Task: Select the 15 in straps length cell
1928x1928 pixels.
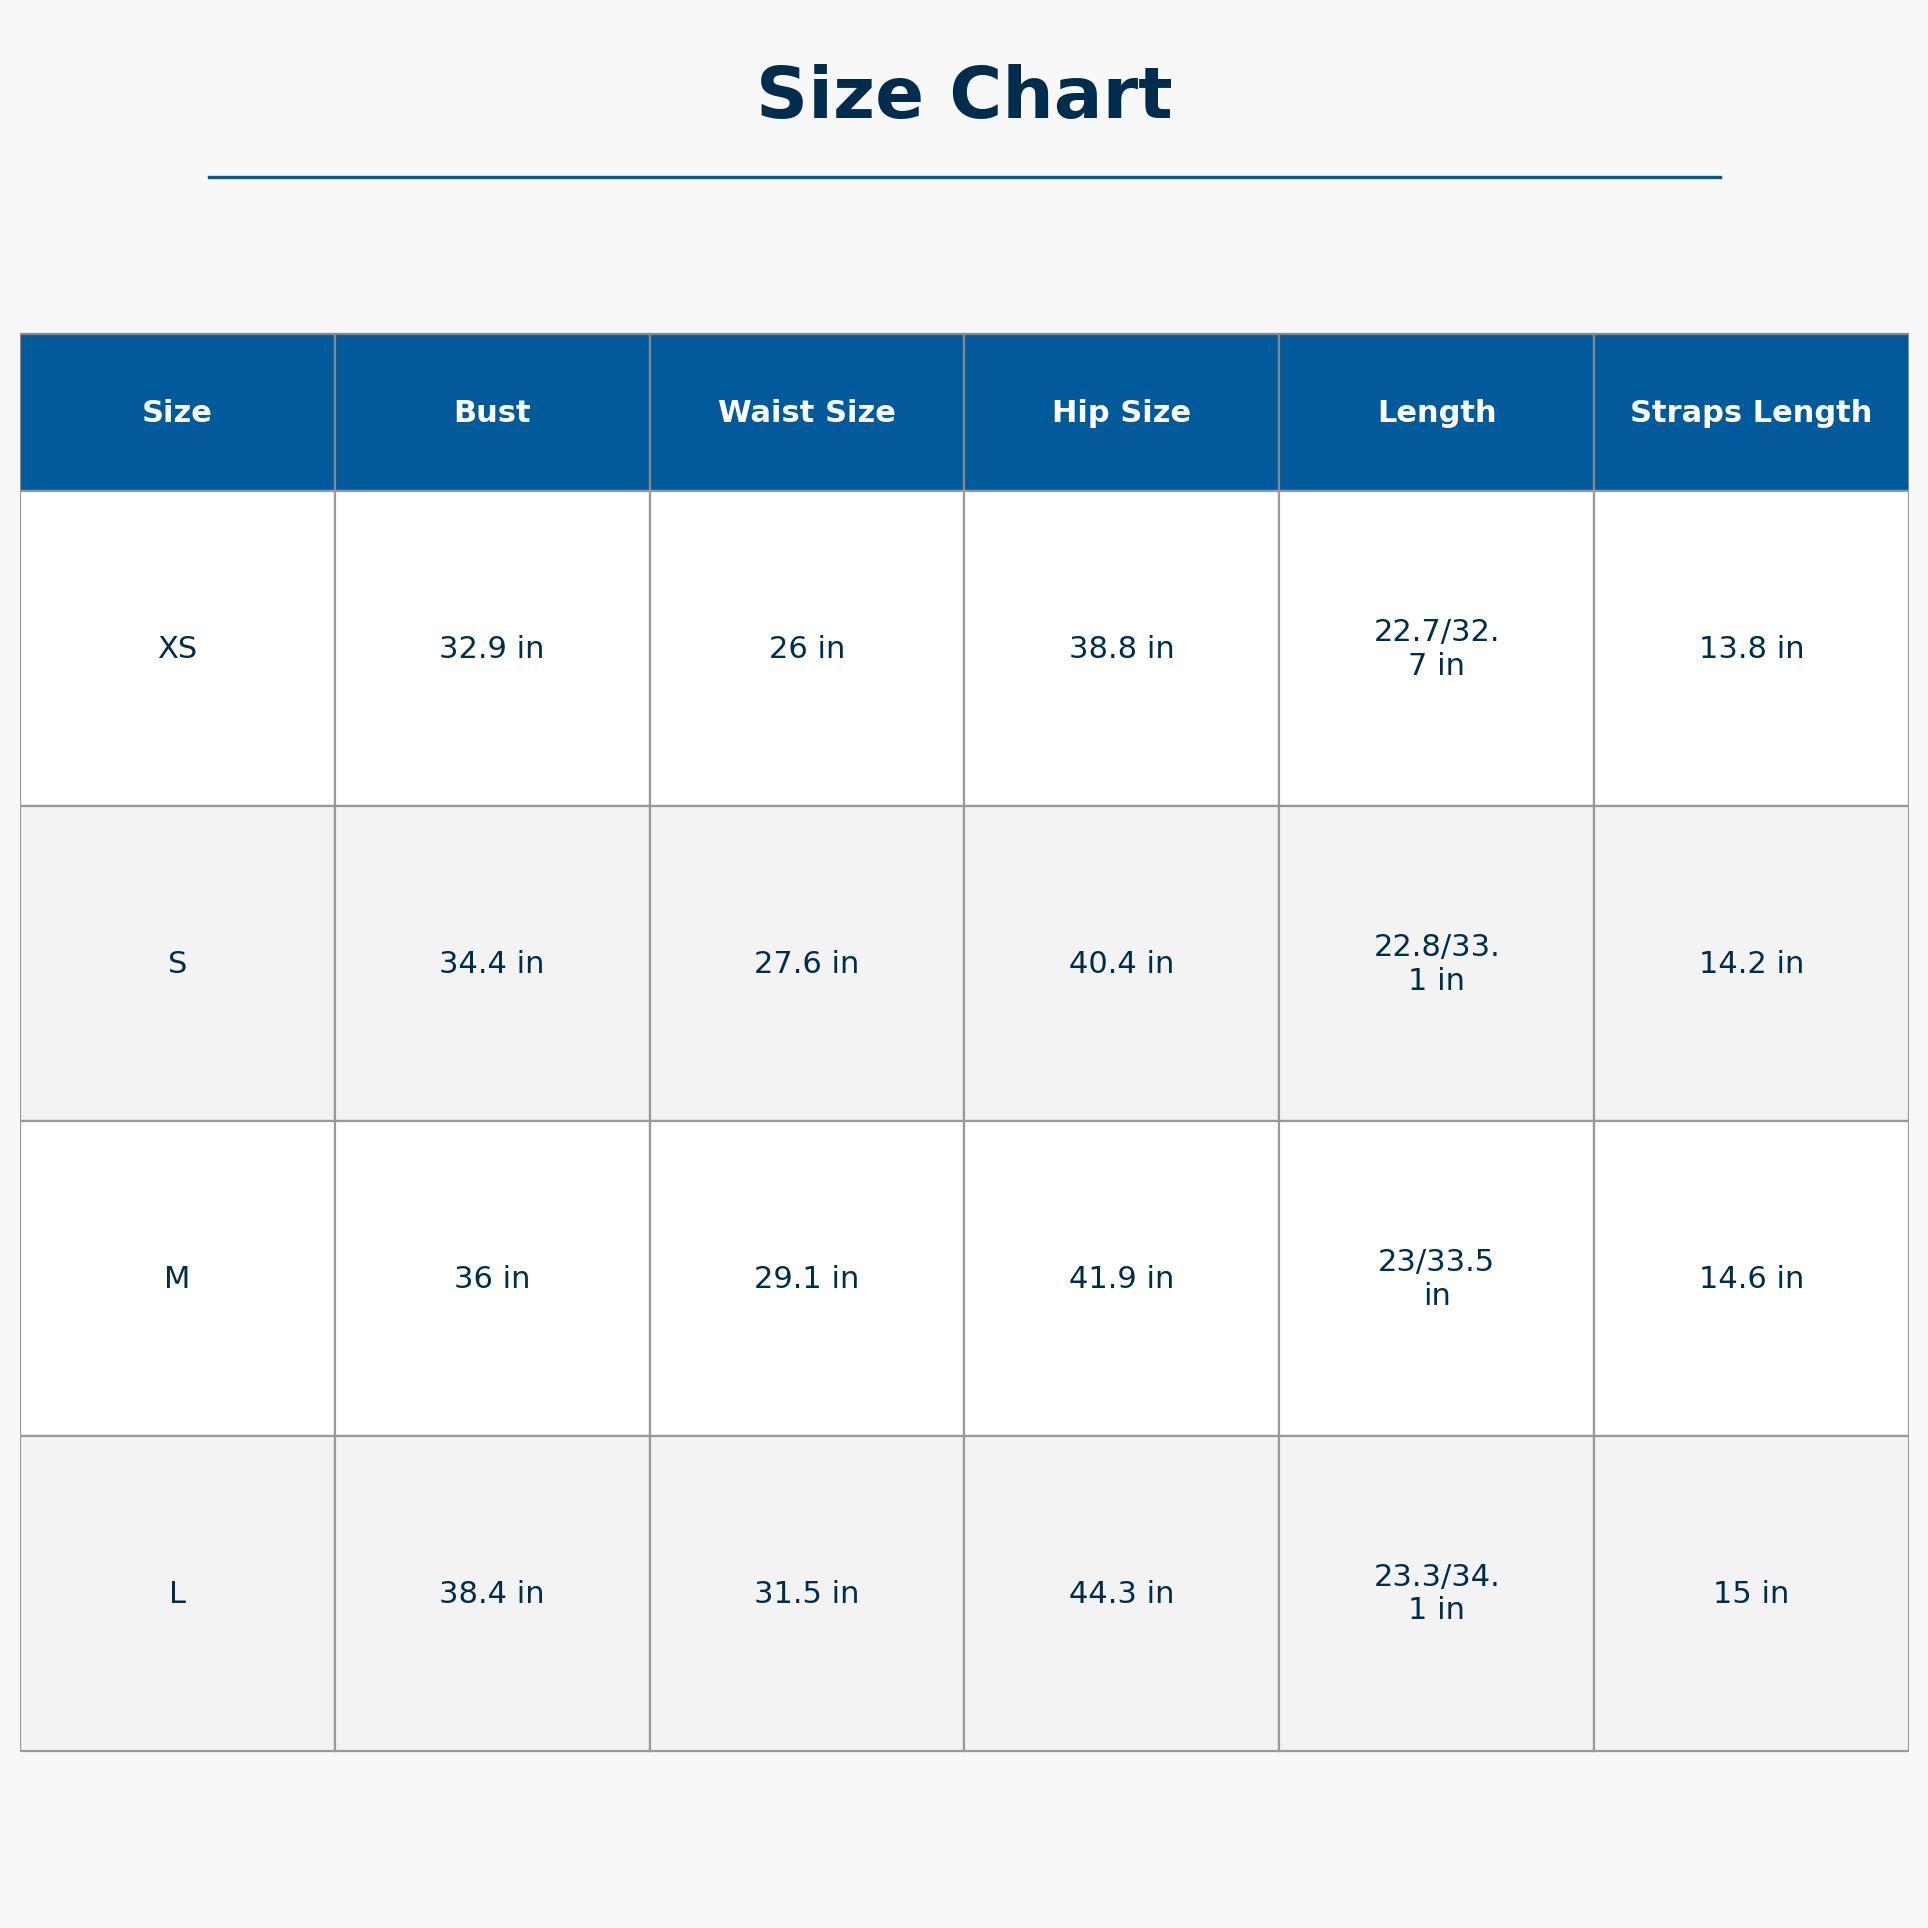Action: 1750,1593
